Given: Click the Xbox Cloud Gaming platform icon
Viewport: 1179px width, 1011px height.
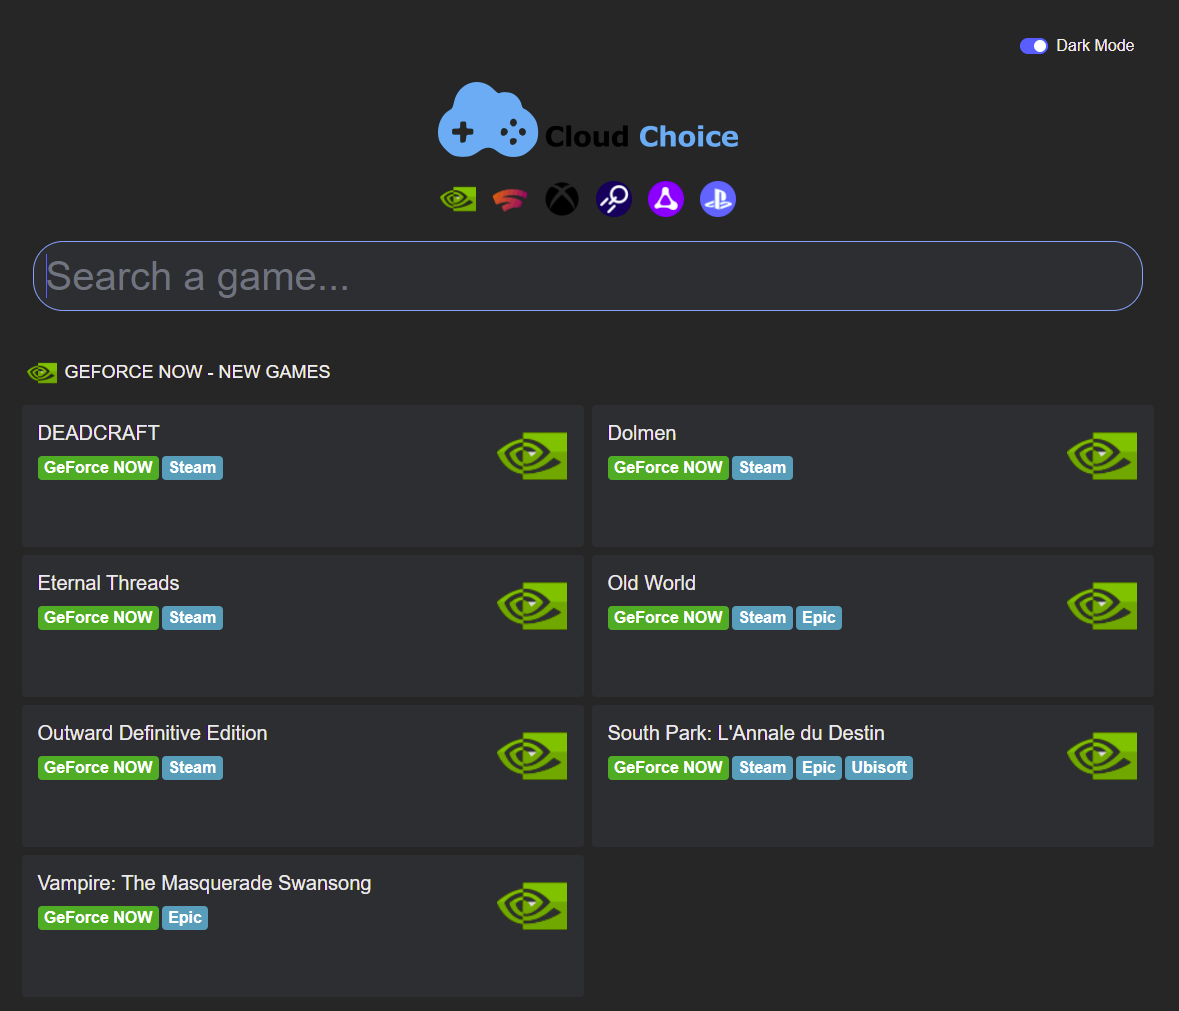Looking at the screenshot, I should pos(561,198).
